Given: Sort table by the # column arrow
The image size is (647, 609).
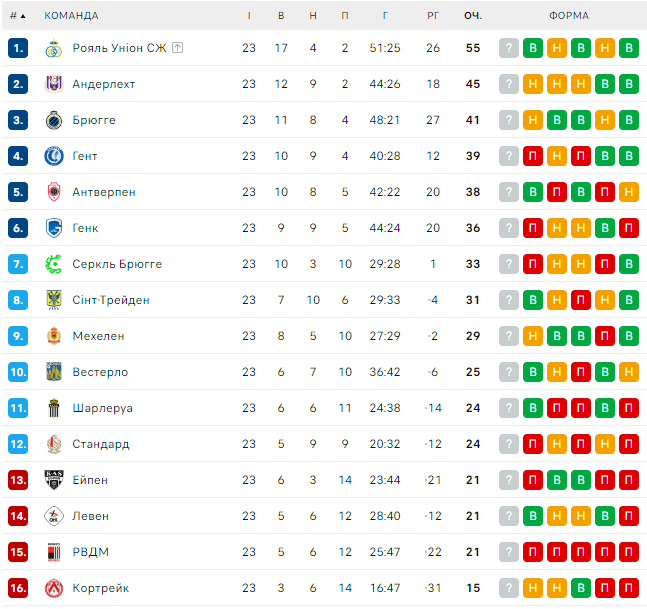Looking at the screenshot, I should 23,16.
